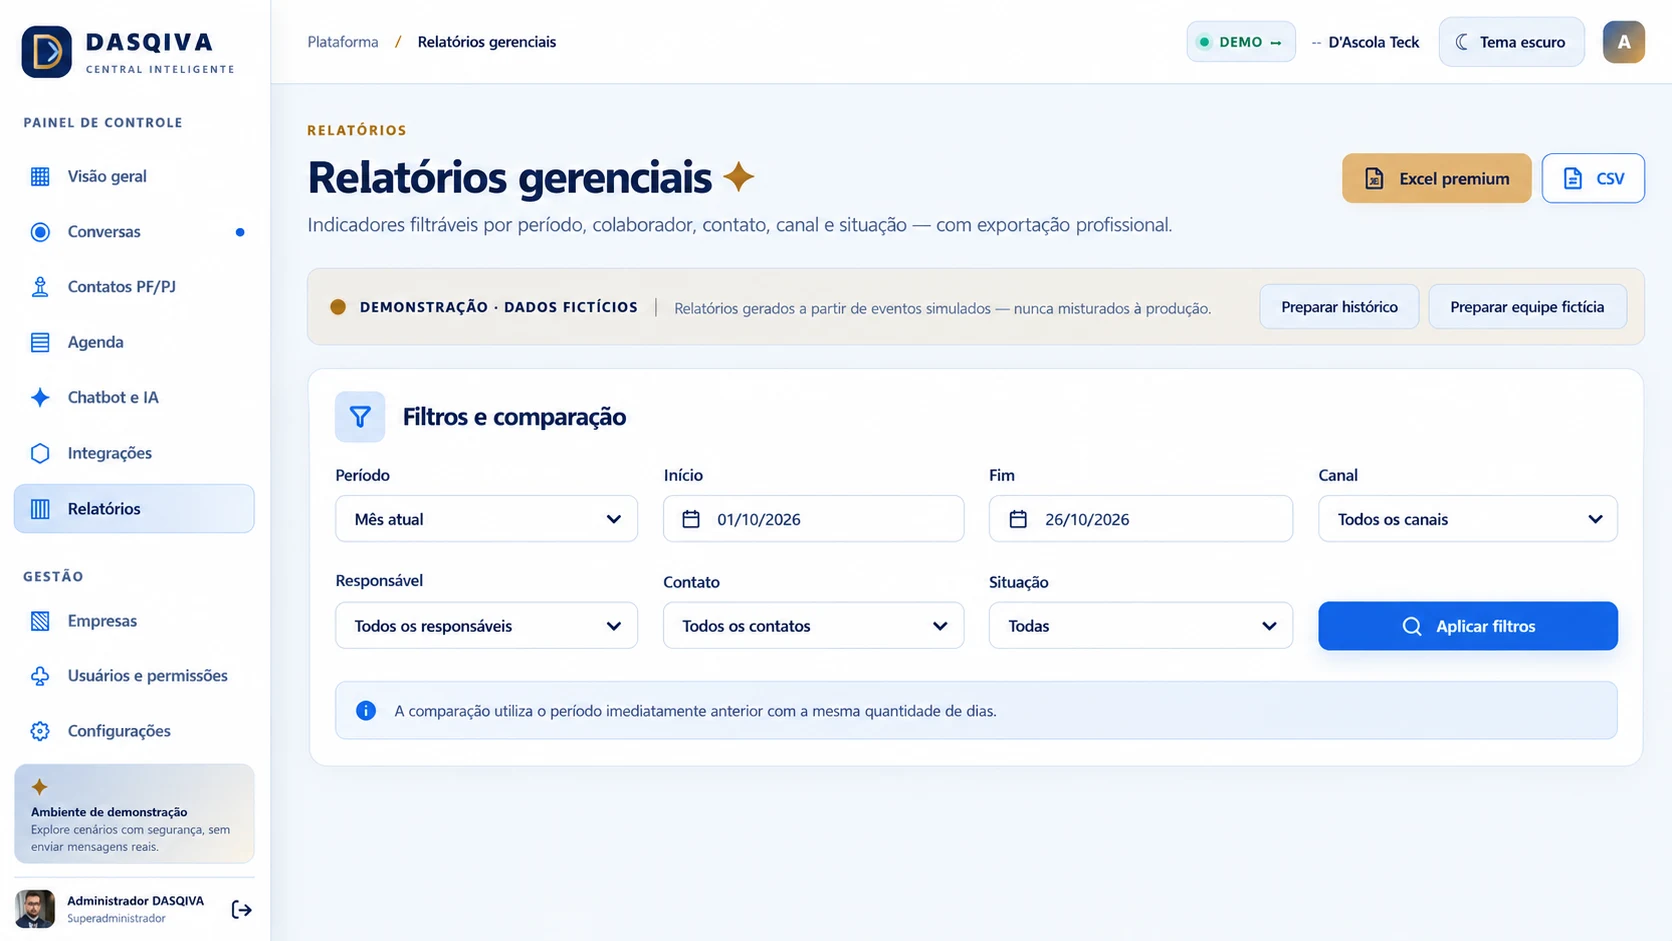Screen dimensions: 1672x941
Task: Click the Integrações hexagon icon
Action: click(40, 453)
